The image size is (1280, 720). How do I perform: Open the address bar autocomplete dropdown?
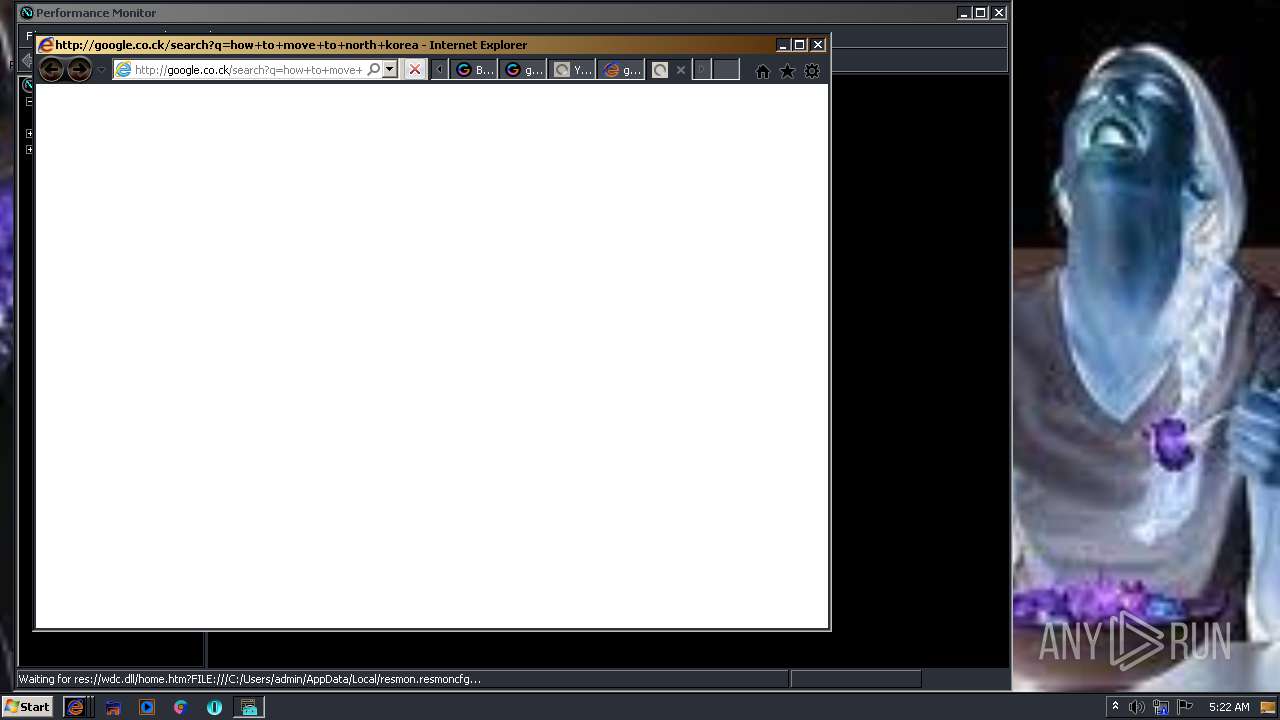pos(390,70)
